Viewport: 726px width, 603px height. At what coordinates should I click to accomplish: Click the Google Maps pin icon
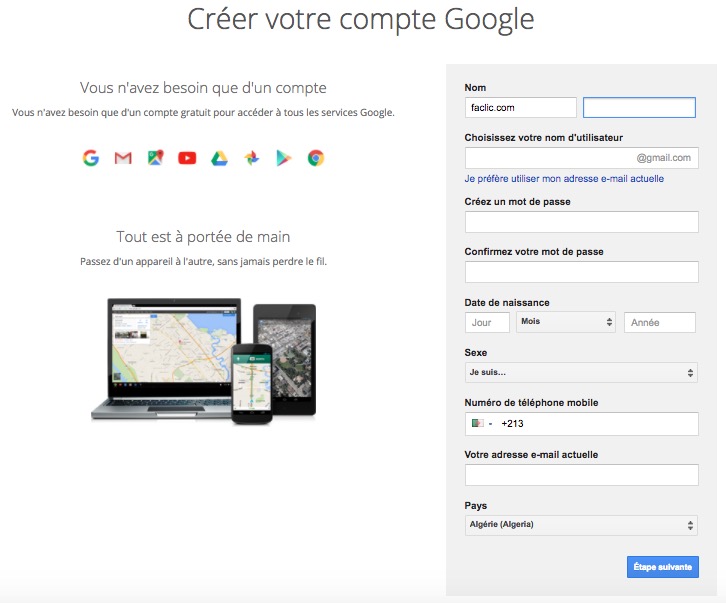coord(156,158)
